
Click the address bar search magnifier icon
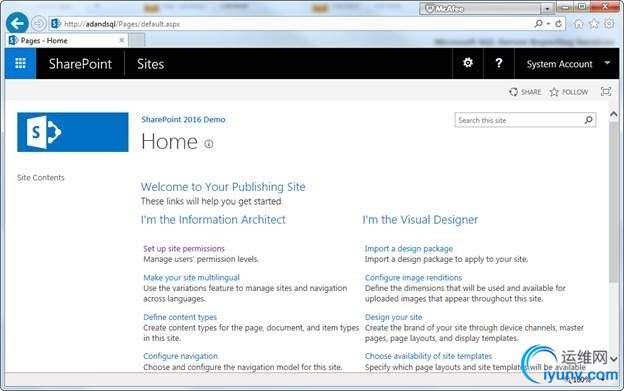(x=538, y=24)
